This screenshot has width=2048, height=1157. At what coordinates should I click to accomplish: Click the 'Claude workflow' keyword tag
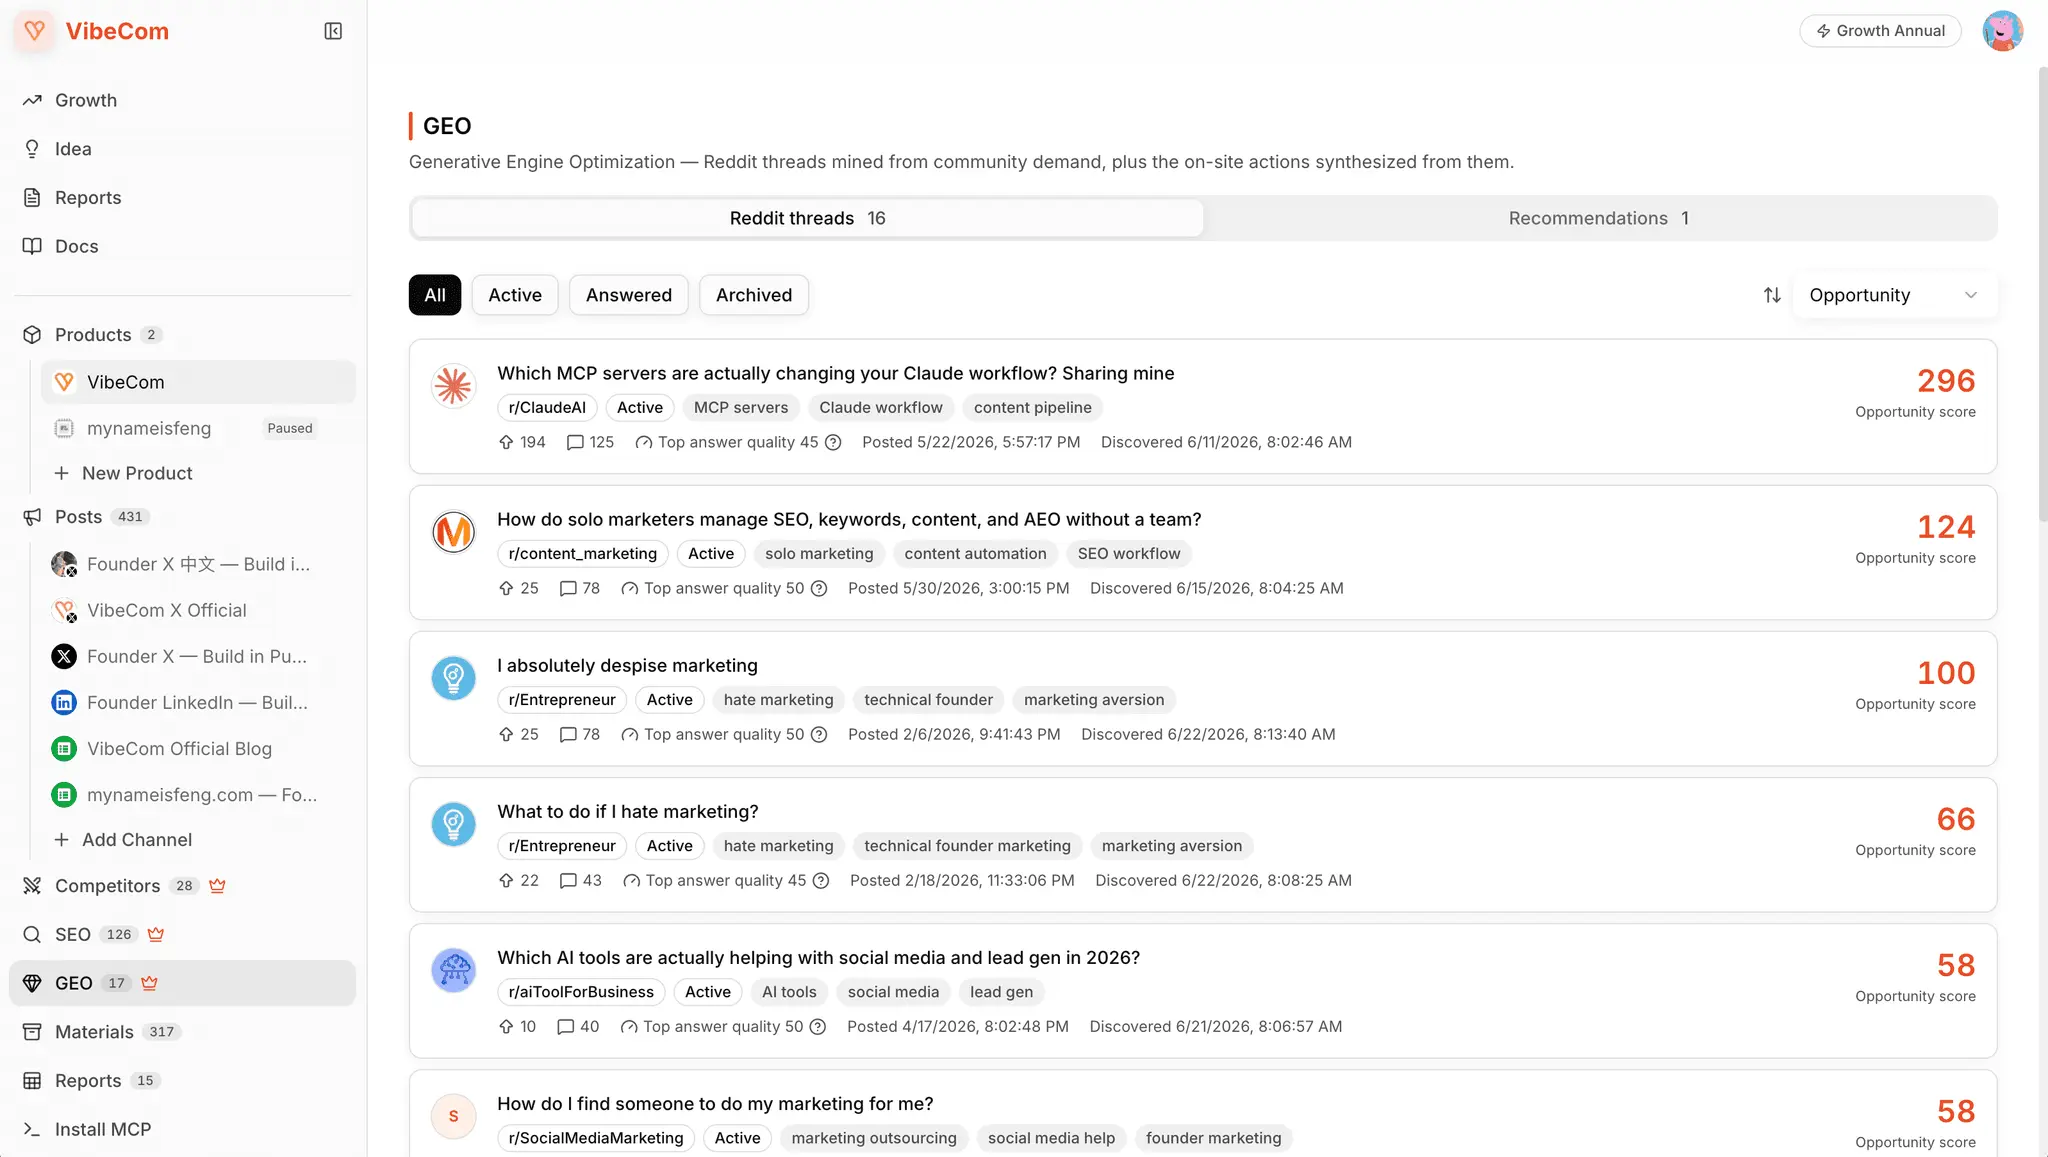(x=881, y=407)
